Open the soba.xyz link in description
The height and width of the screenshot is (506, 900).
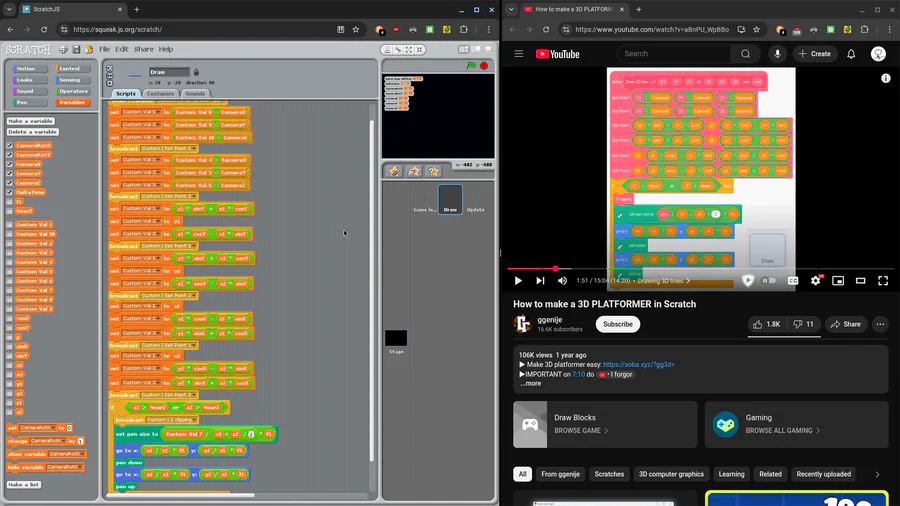tap(639, 365)
